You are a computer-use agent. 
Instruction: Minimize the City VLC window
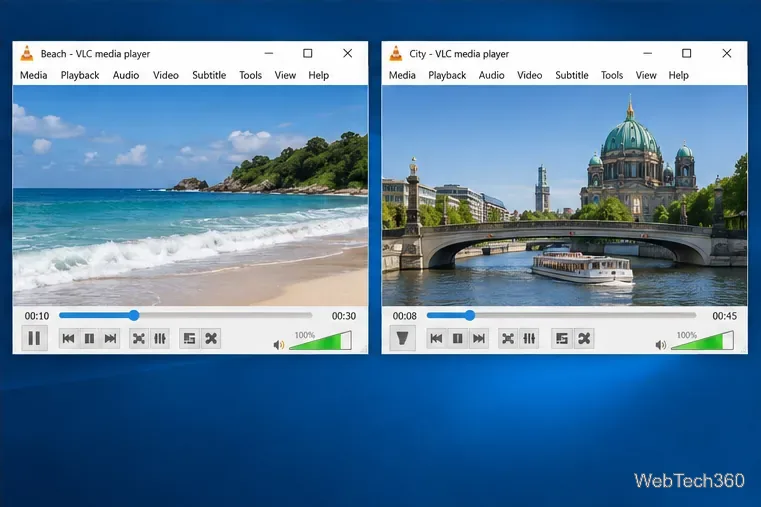[647, 53]
